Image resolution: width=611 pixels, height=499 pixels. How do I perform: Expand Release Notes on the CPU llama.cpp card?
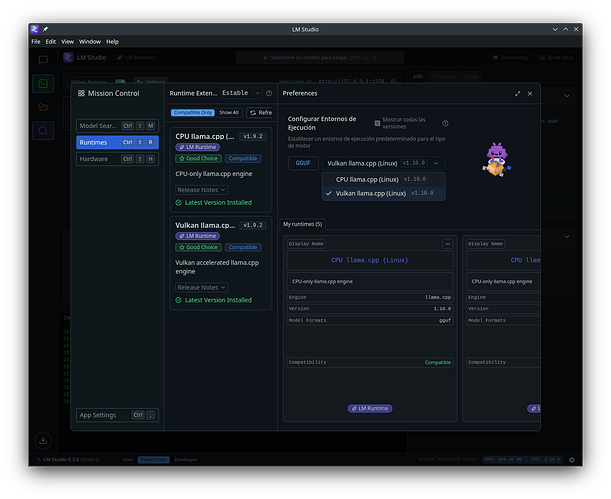201,190
